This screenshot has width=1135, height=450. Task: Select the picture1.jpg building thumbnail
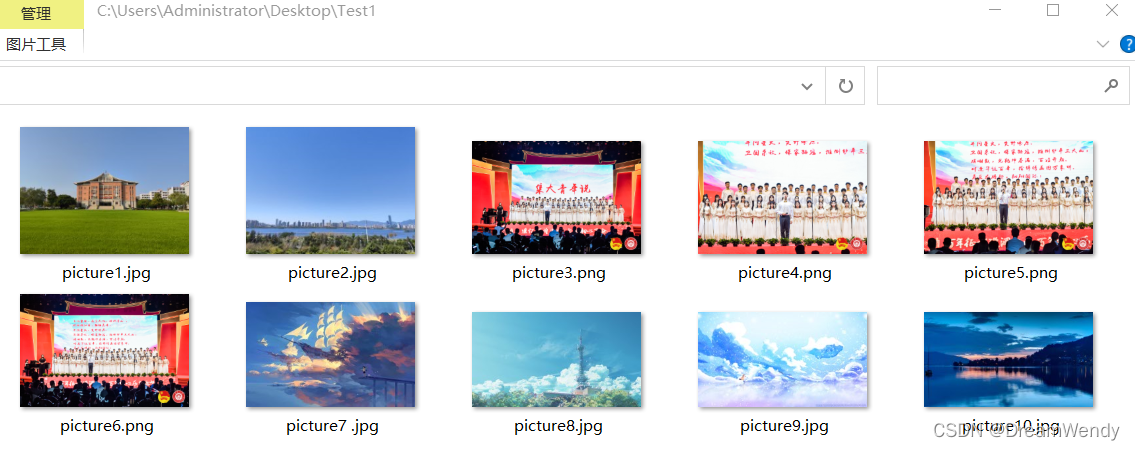point(104,190)
